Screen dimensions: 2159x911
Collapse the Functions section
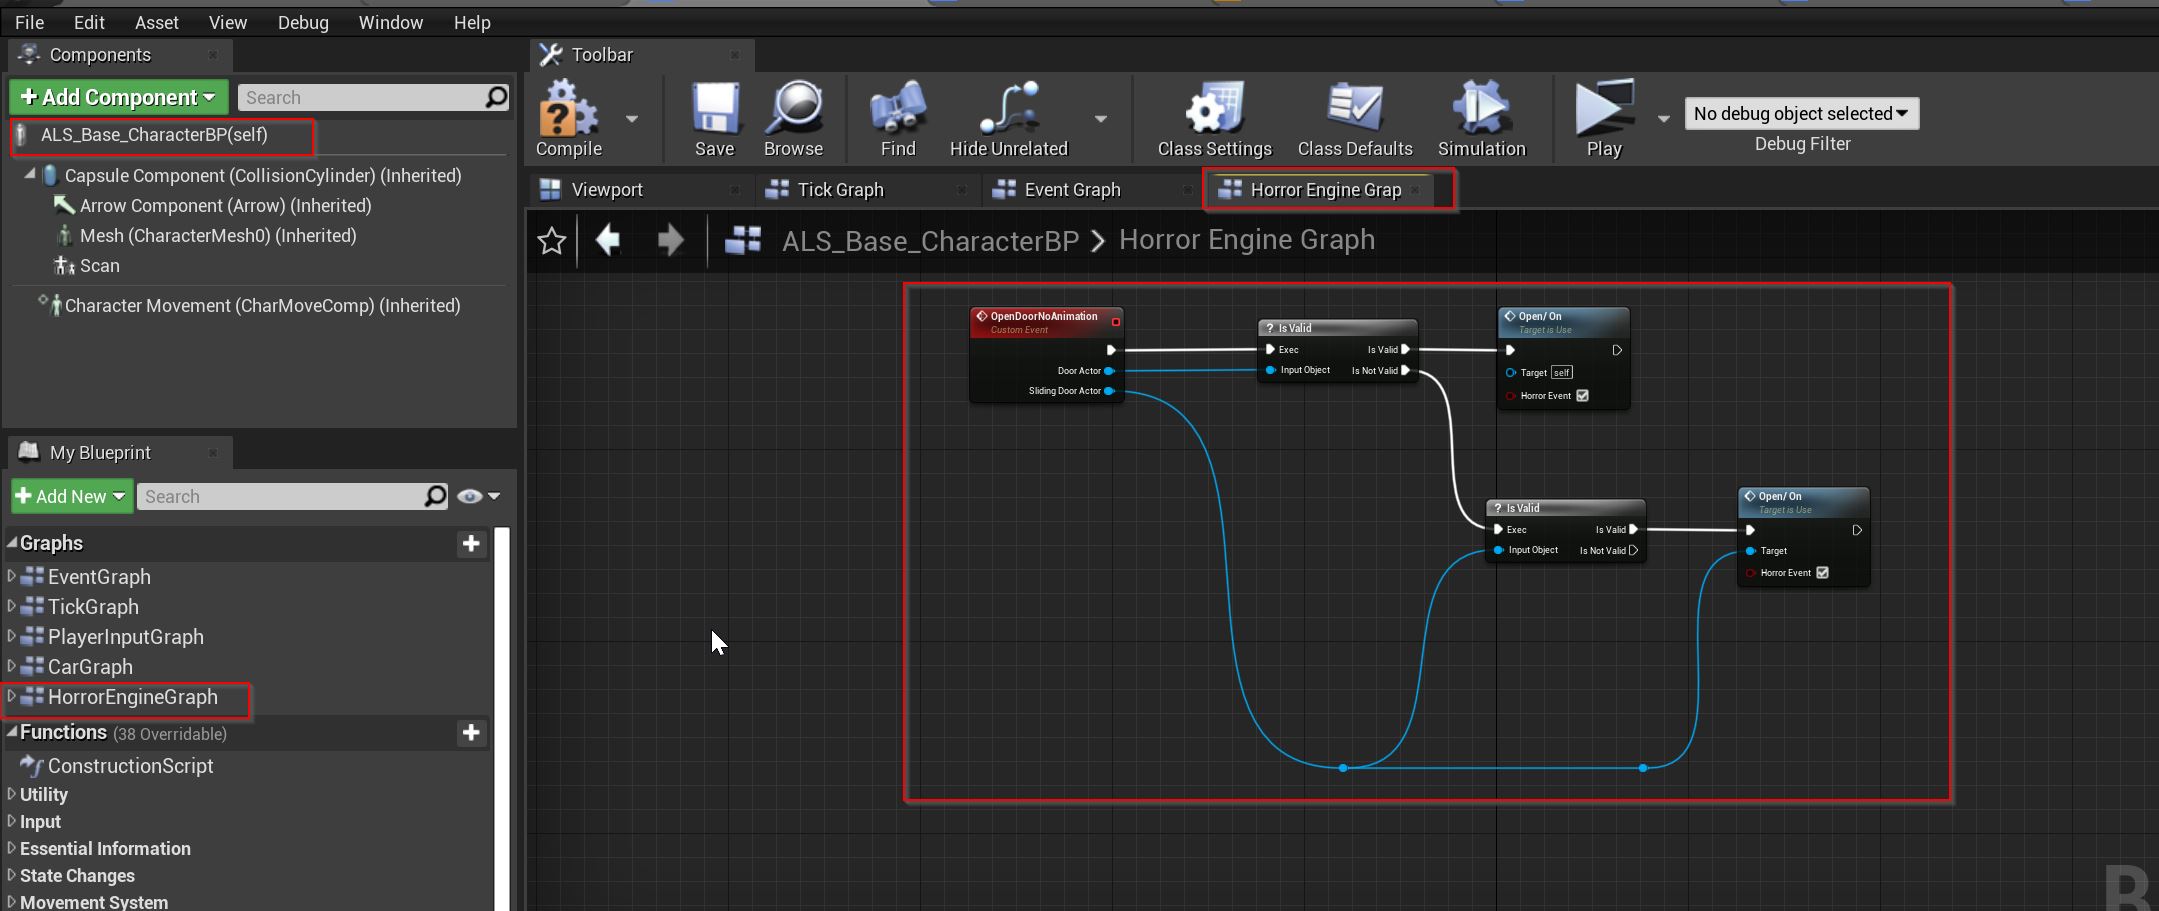12,732
